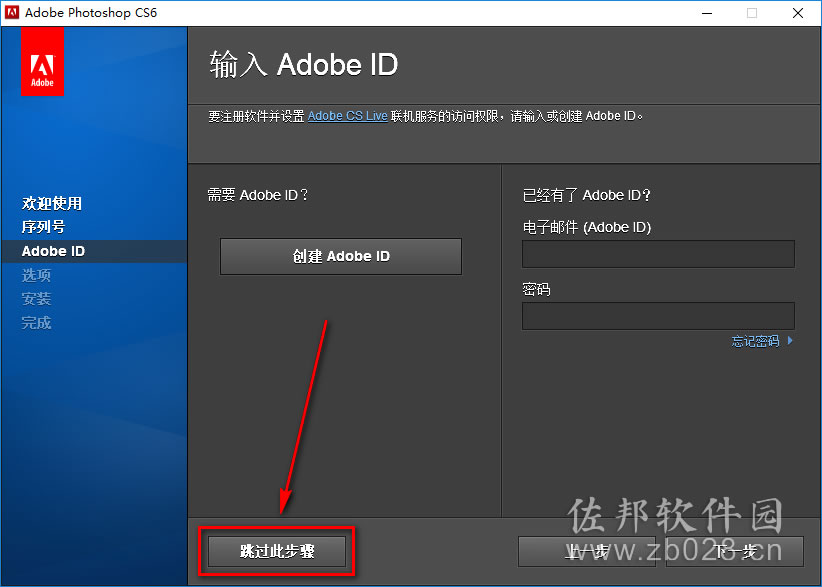Select 选项 step in the sidebar
The width and height of the screenshot is (822, 587).
(36, 275)
